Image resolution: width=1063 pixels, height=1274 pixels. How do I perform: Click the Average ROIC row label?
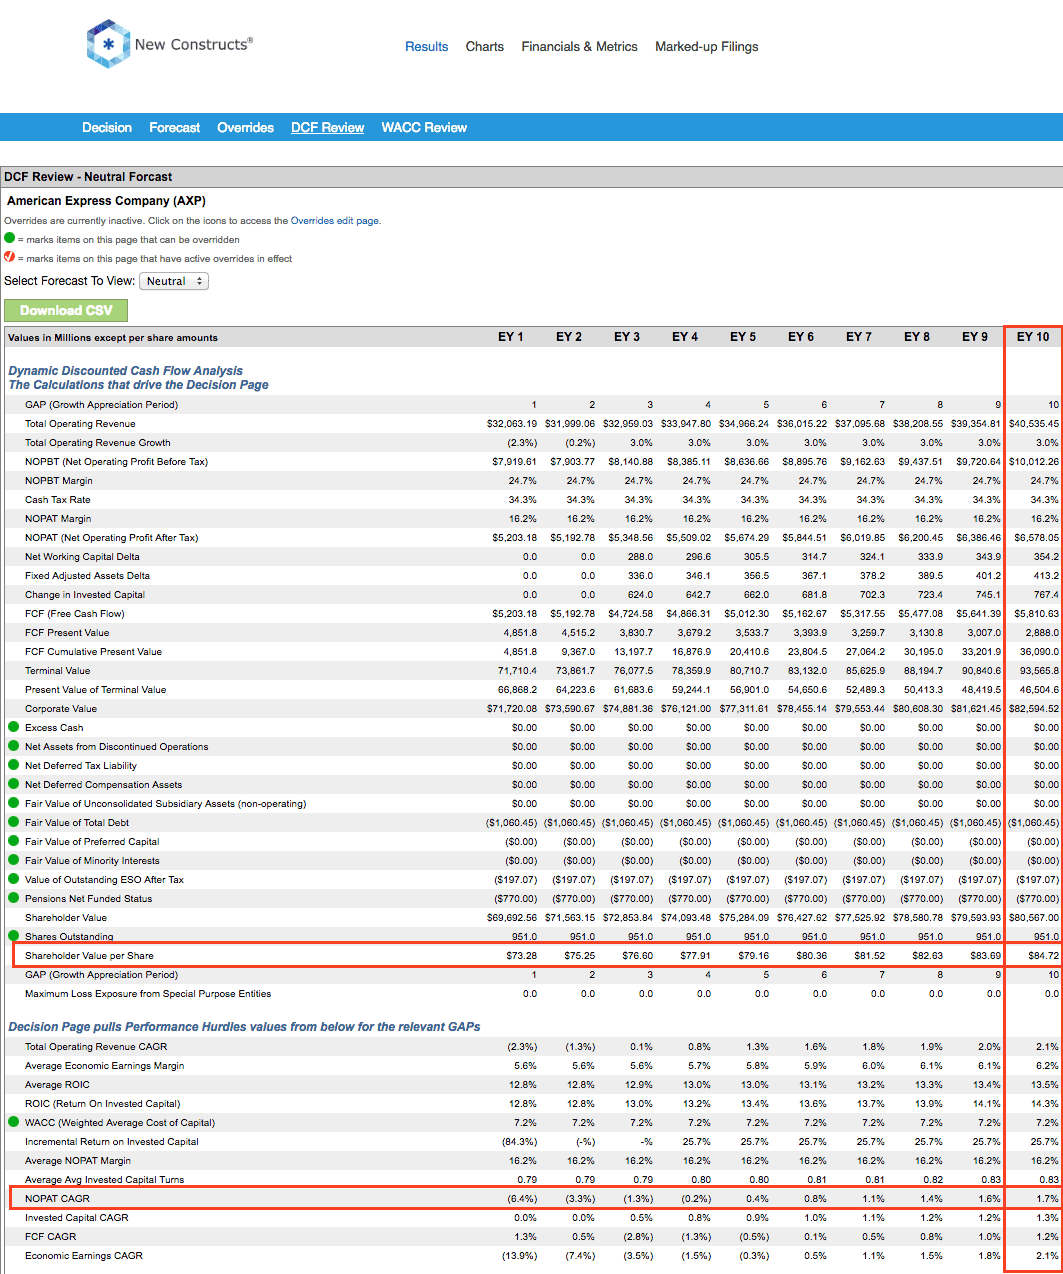pos(57,1084)
